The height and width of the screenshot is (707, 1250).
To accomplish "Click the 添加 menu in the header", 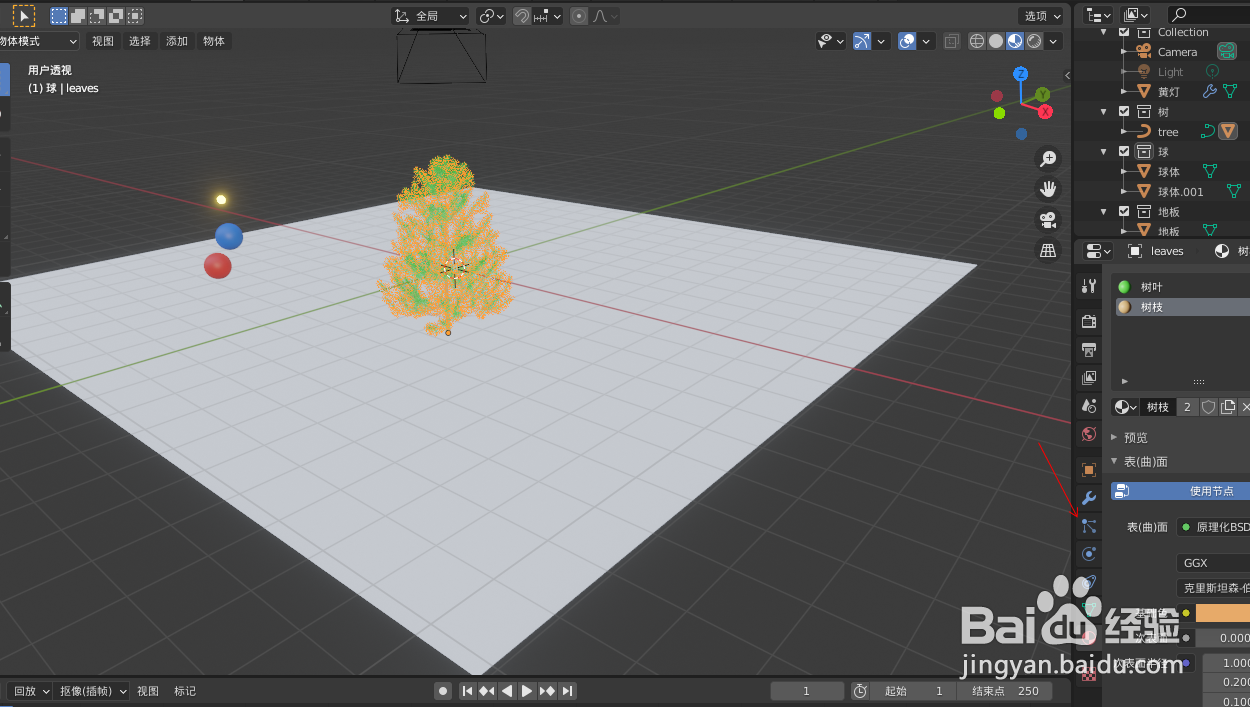I will [x=176, y=40].
